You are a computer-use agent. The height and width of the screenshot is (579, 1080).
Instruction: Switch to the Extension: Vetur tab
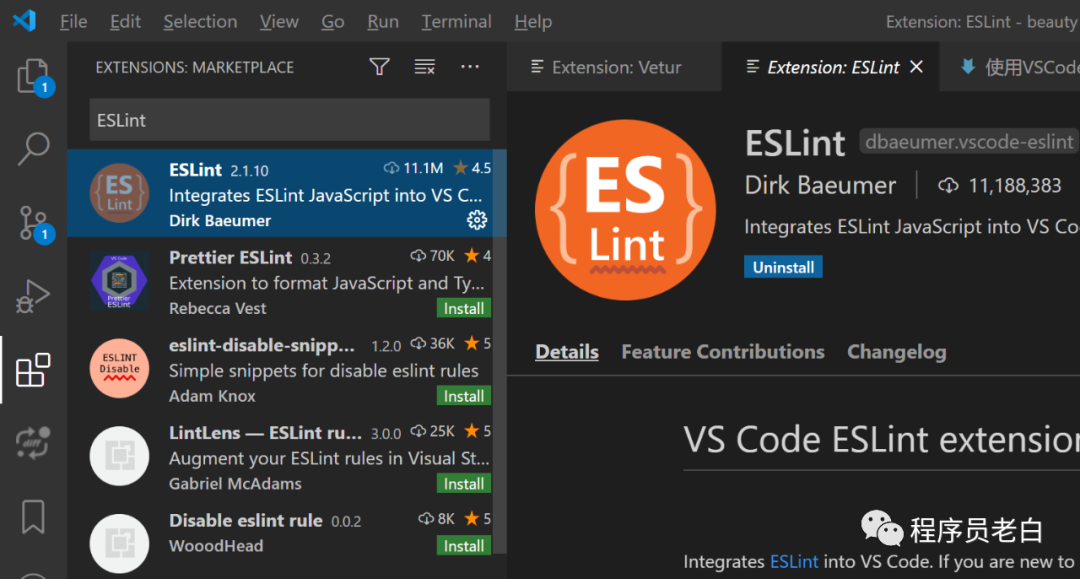point(614,67)
